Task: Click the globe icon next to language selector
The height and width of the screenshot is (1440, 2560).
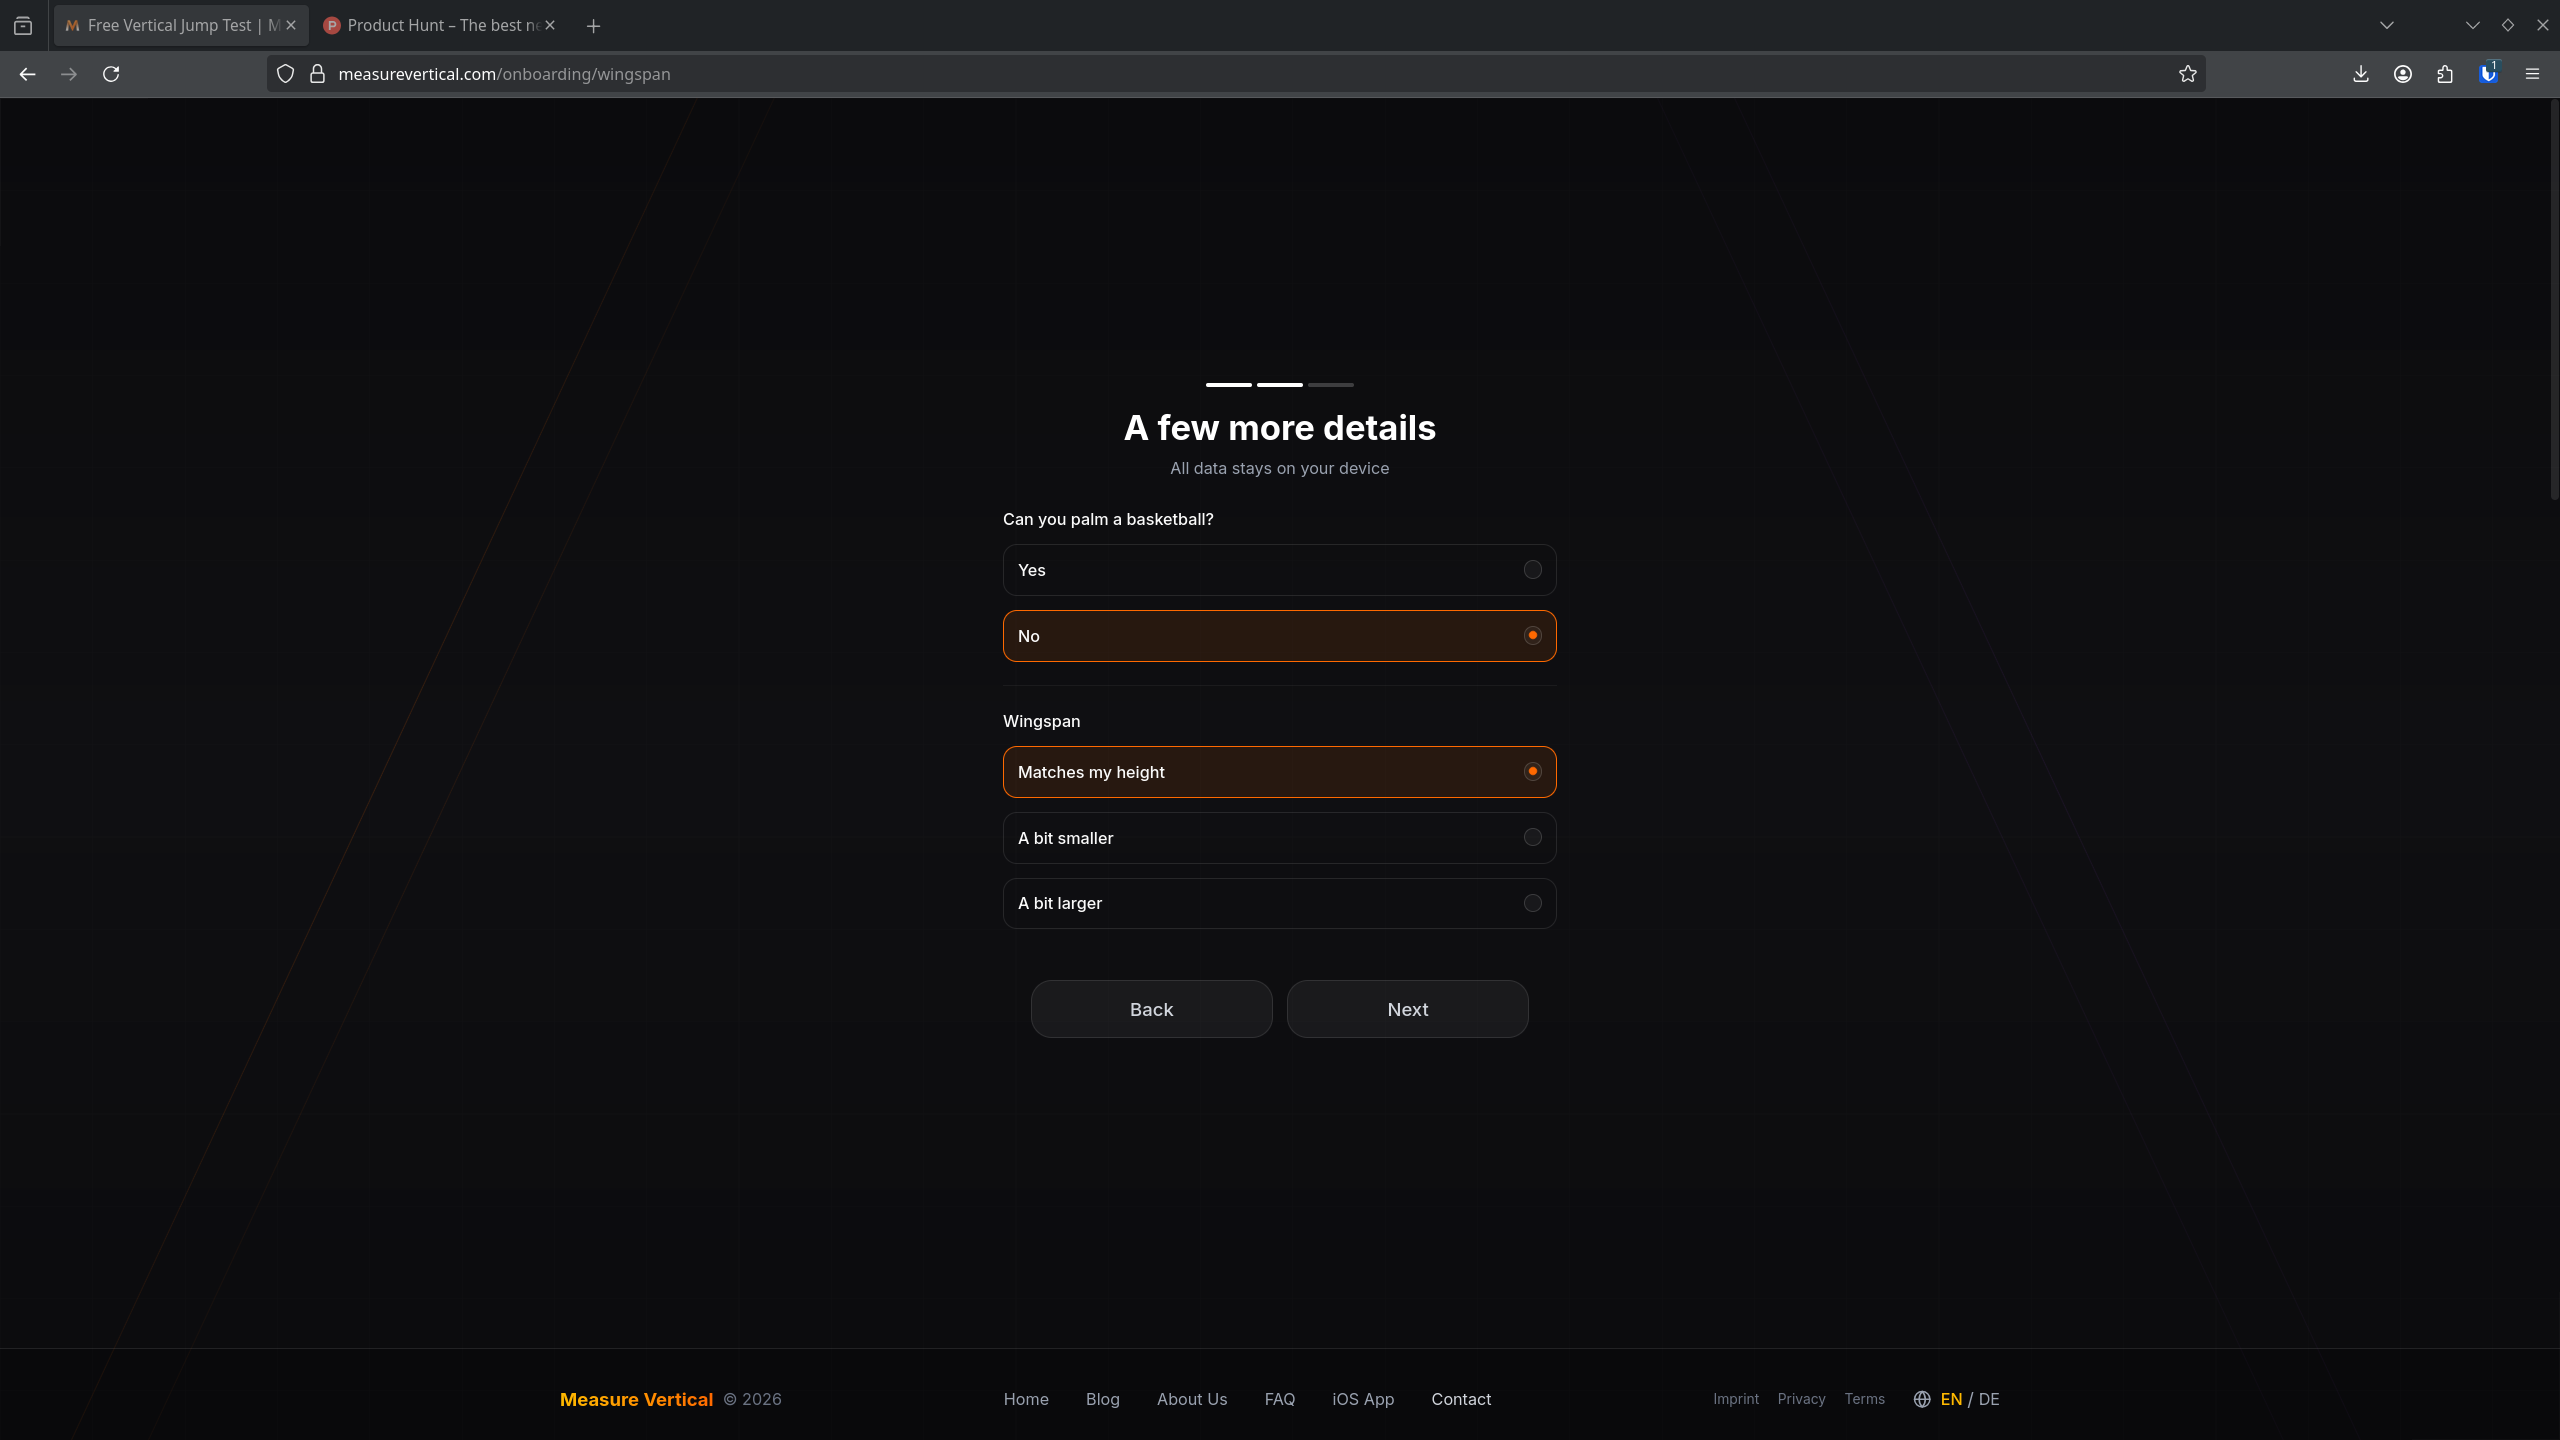Action: click(x=1921, y=1399)
